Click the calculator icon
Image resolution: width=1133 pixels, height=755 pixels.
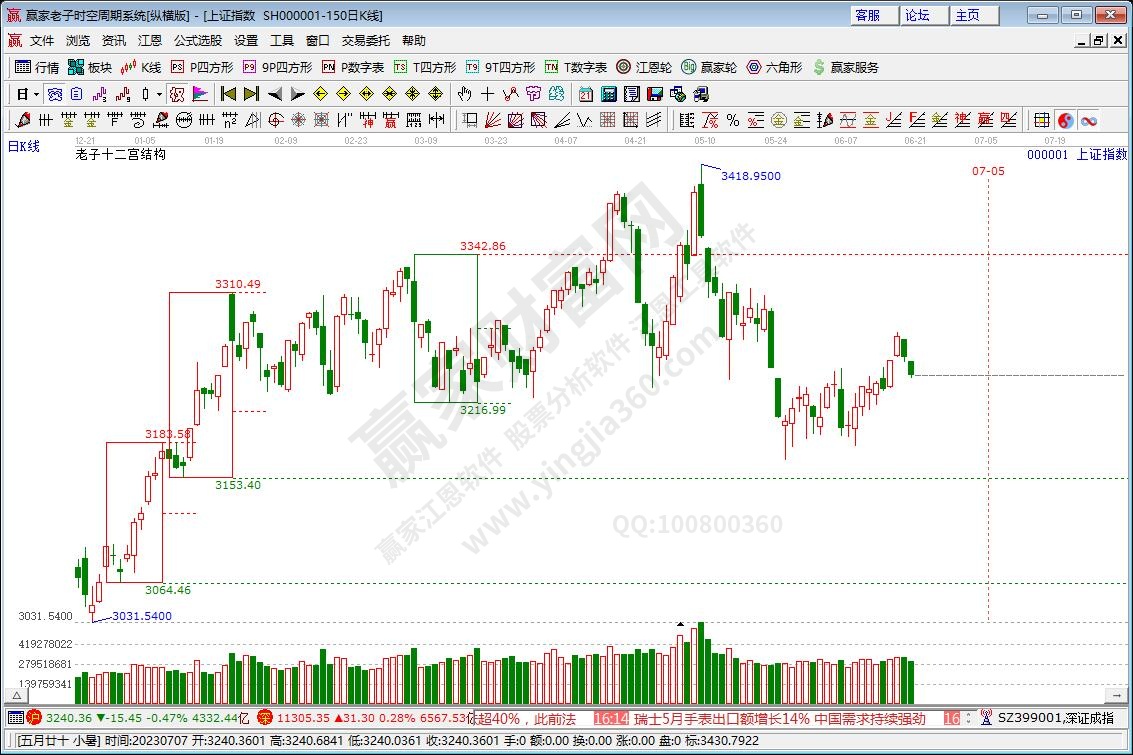(x=608, y=94)
